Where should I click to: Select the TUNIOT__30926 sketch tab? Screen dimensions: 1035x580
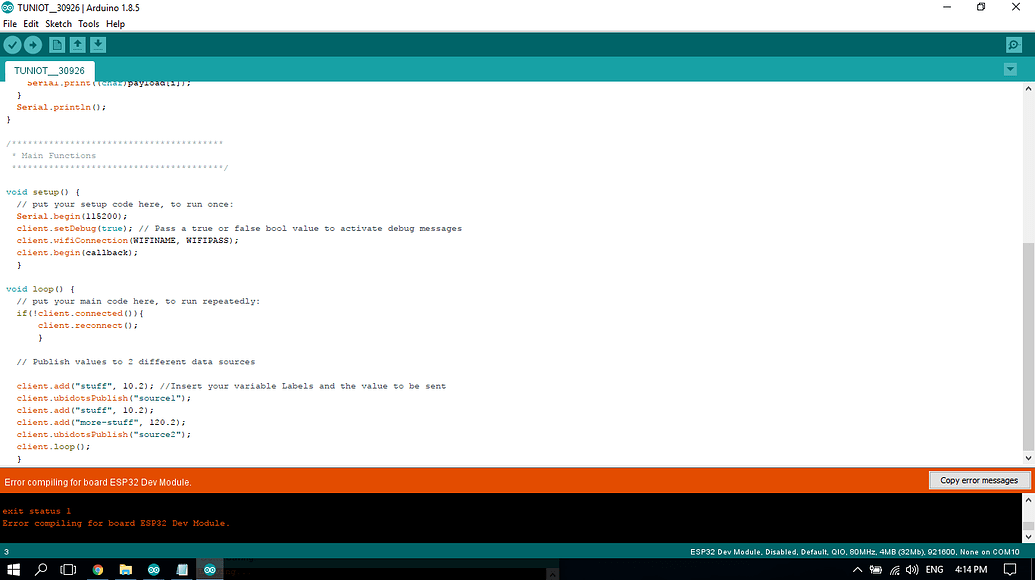[x=49, y=71]
